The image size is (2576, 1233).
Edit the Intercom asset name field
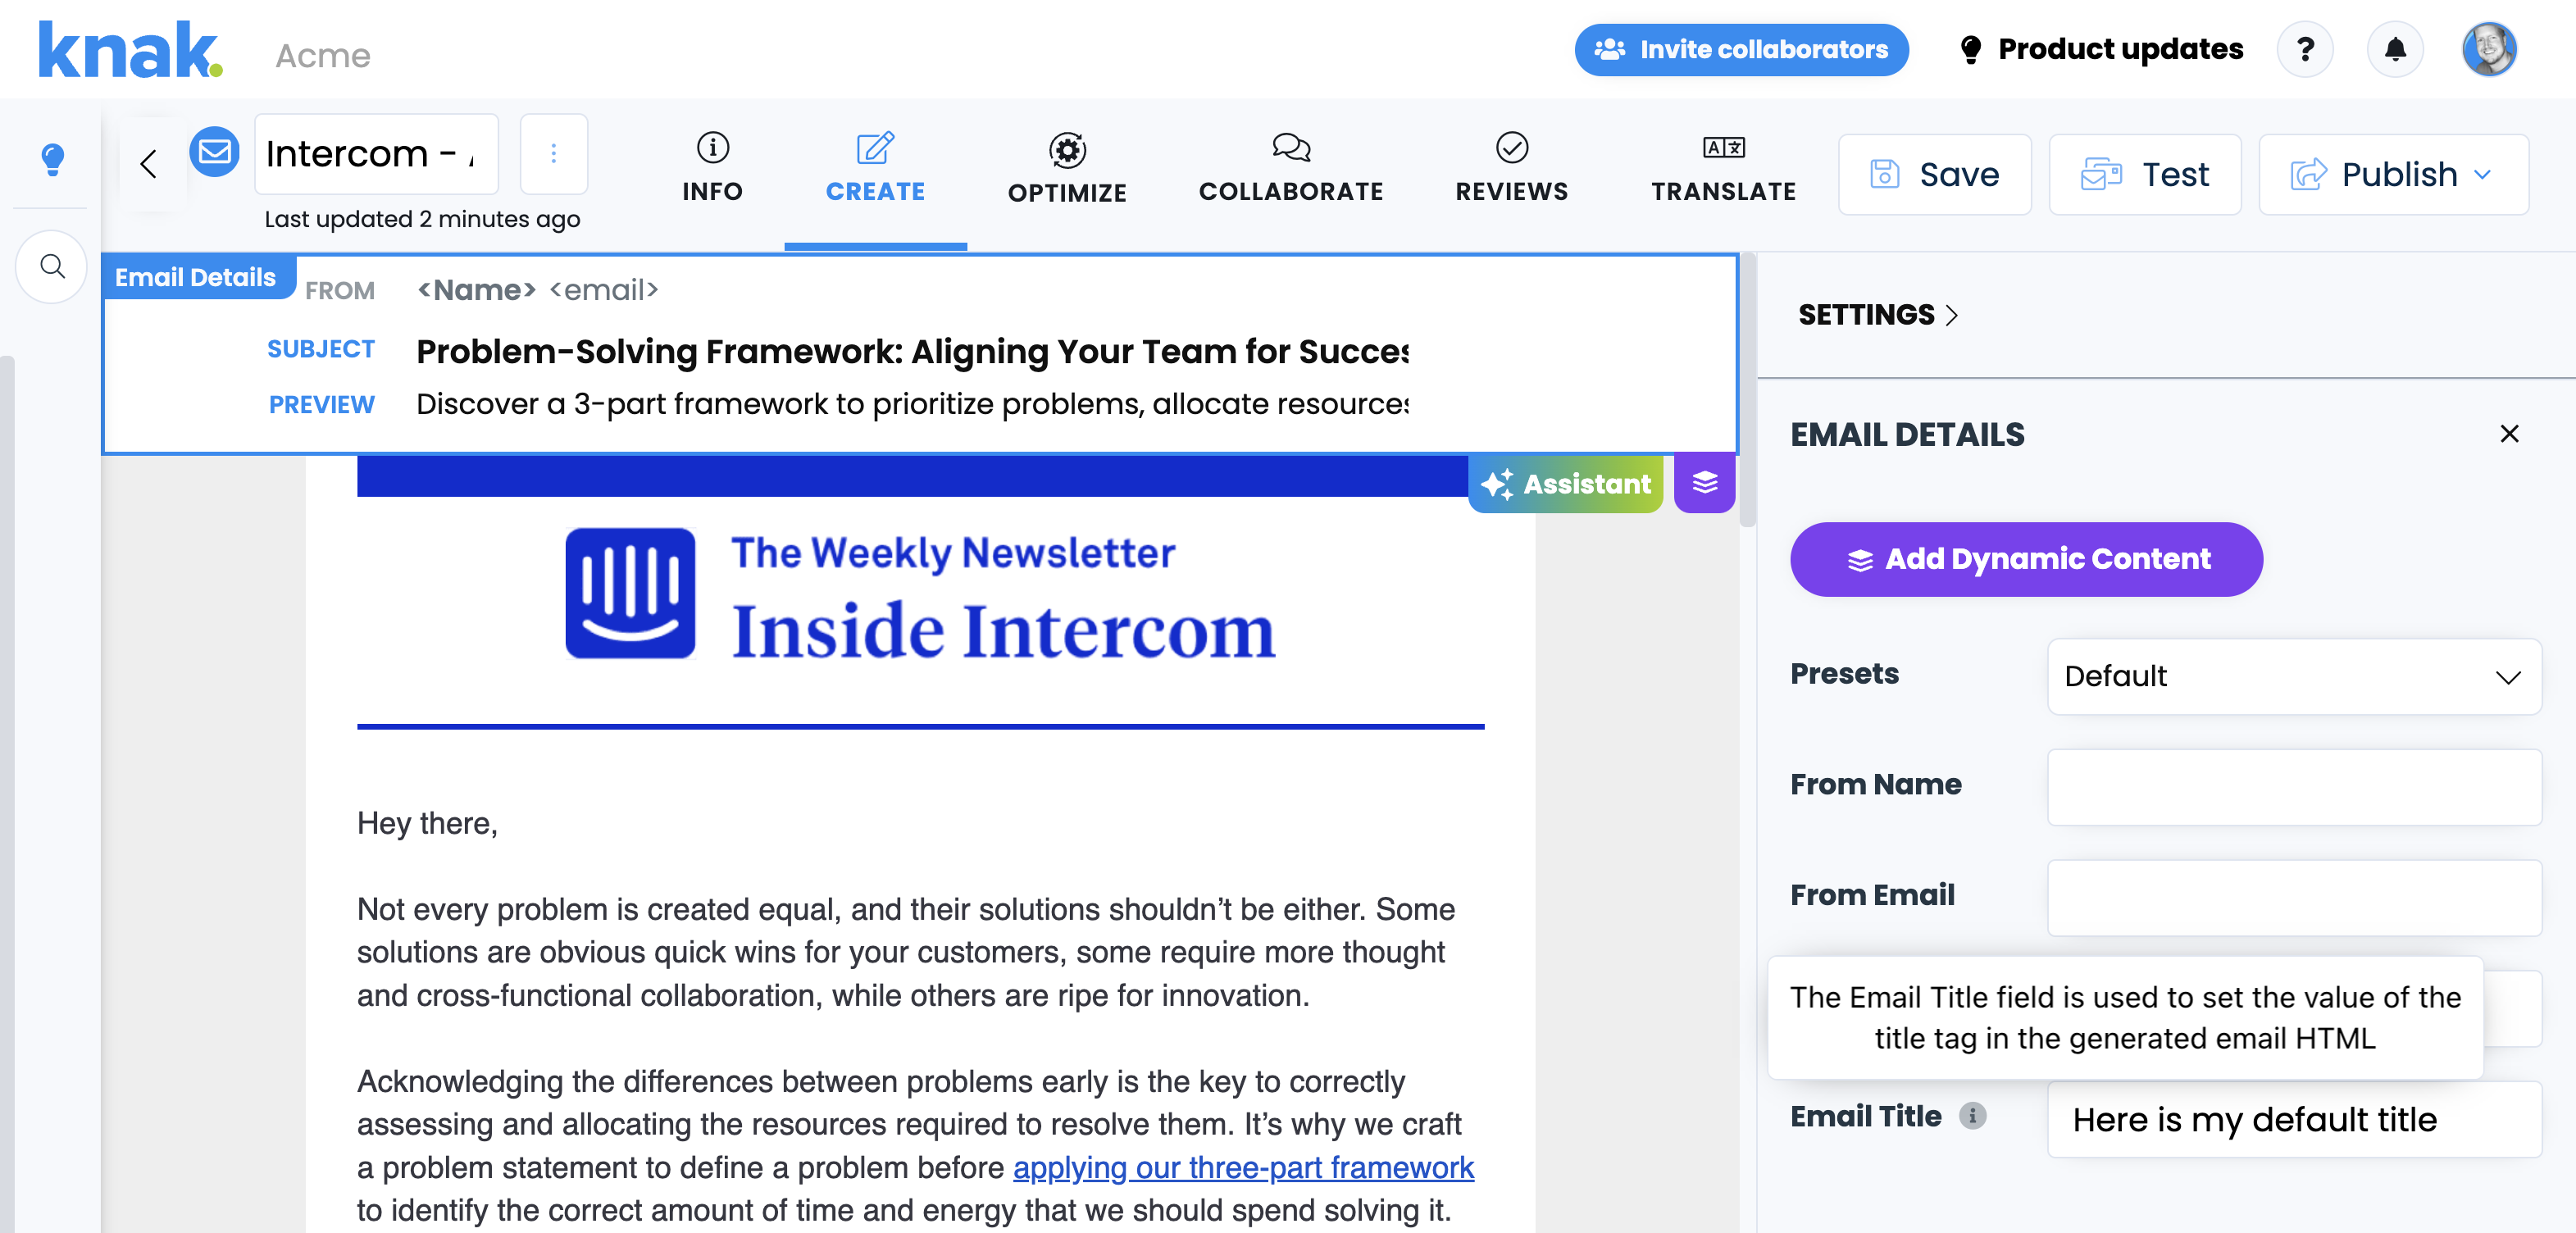click(376, 153)
